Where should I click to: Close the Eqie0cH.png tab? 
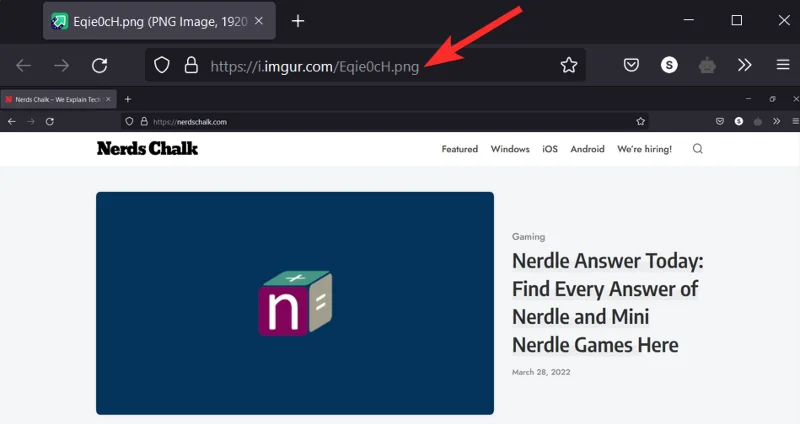click(x=259, y=21)
